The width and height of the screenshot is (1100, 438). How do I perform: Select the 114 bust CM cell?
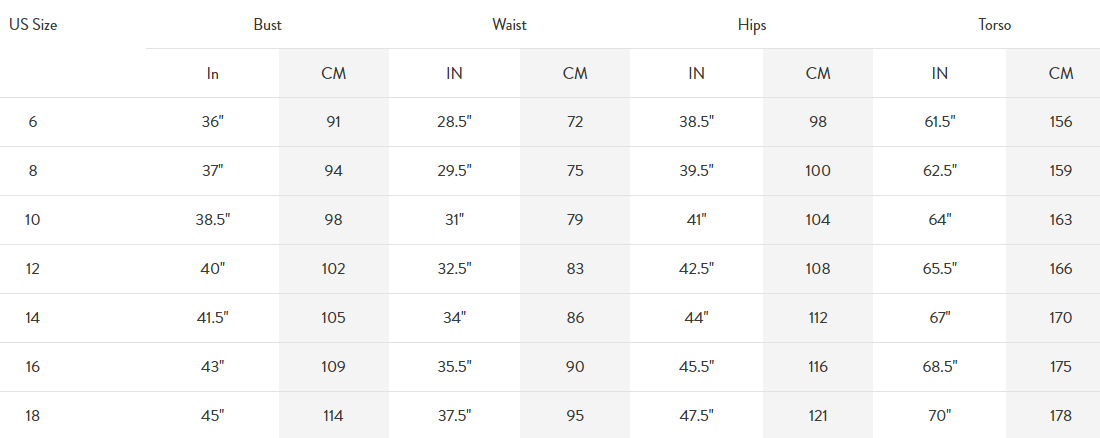click(x=333, y=416)
